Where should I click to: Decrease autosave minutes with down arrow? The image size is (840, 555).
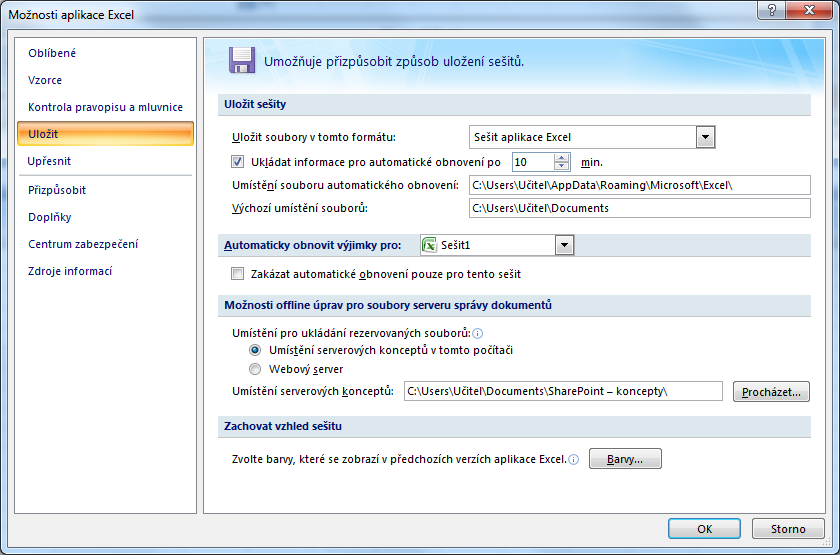tap(561, 166)
